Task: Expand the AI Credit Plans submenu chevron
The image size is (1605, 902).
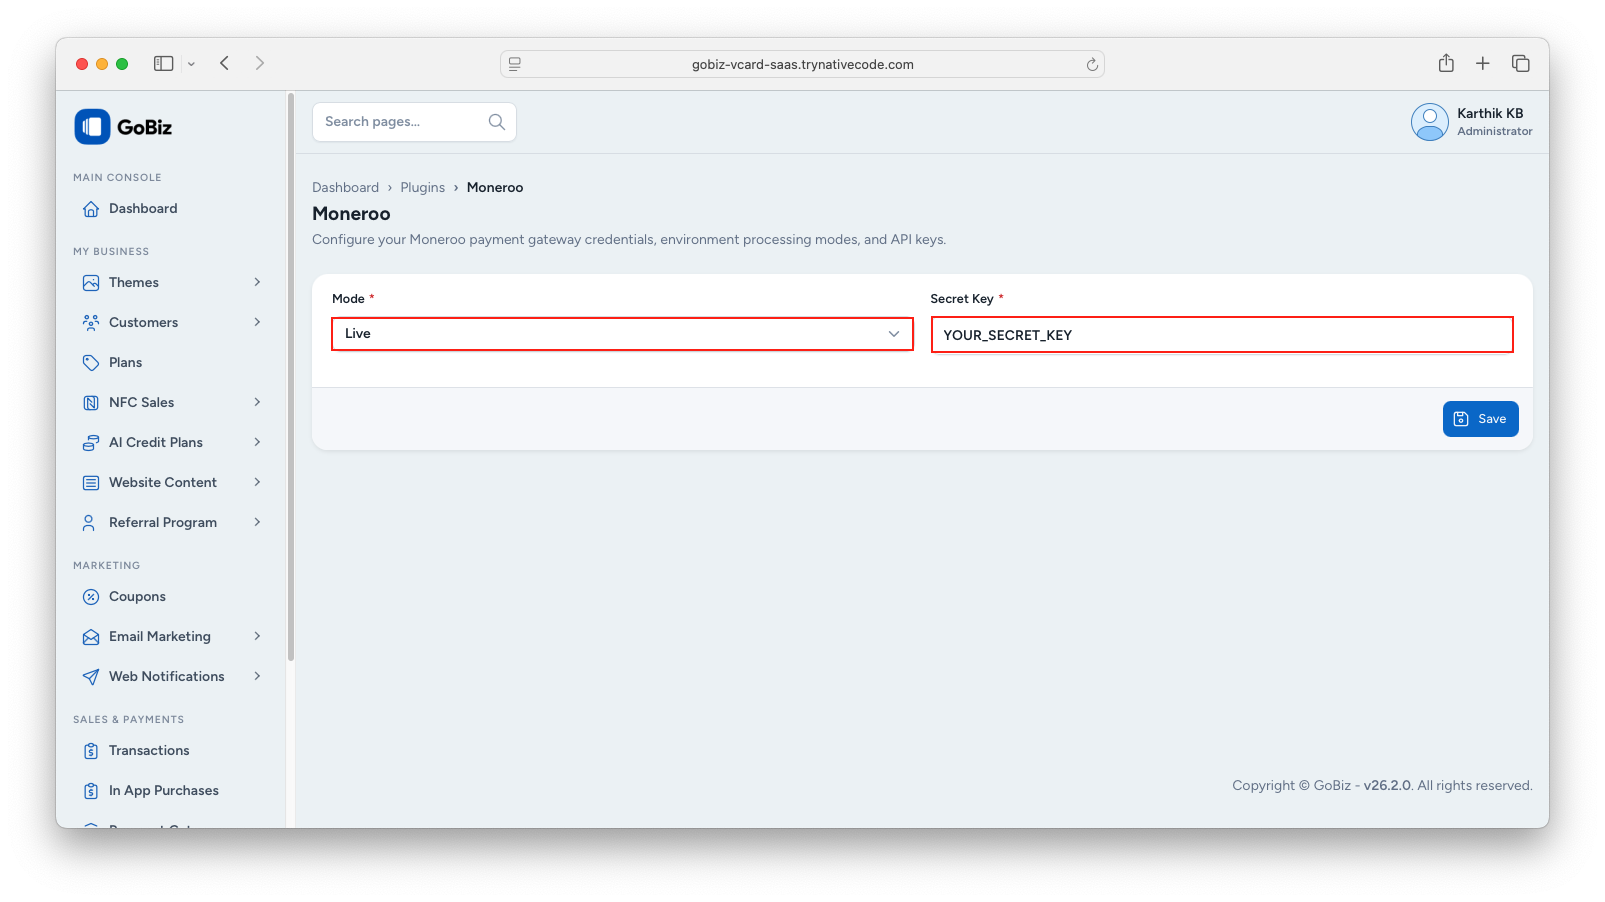Action: click(257, 442)
